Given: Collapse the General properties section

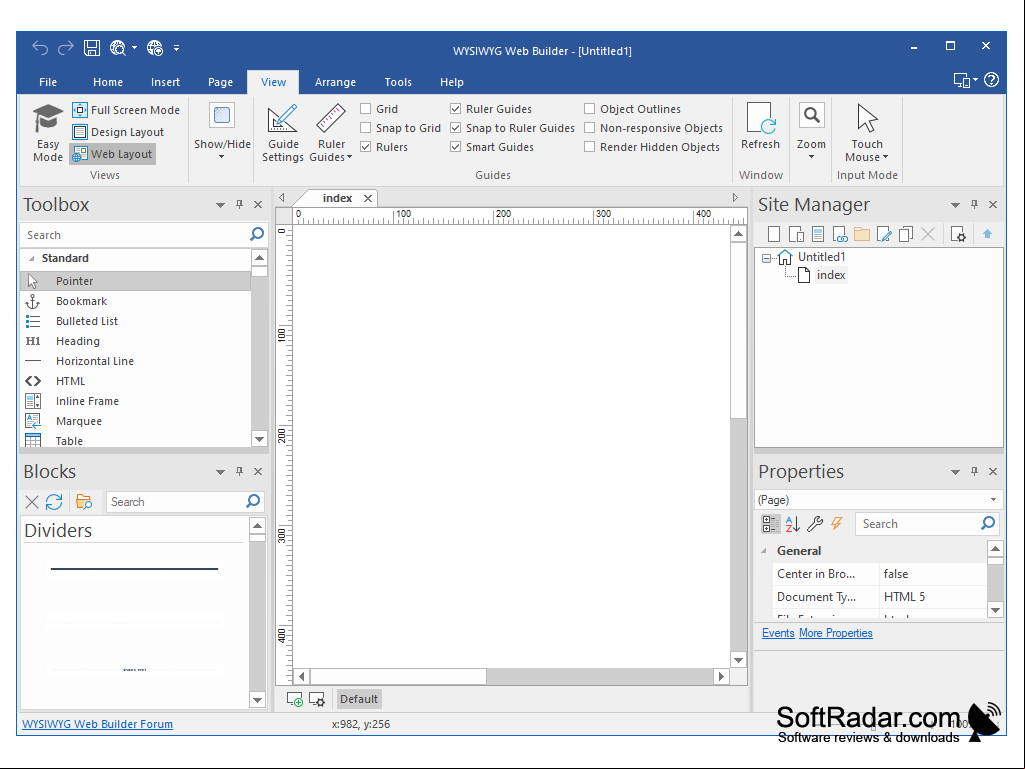Looking at the screenshot, I should pos(764,551).
